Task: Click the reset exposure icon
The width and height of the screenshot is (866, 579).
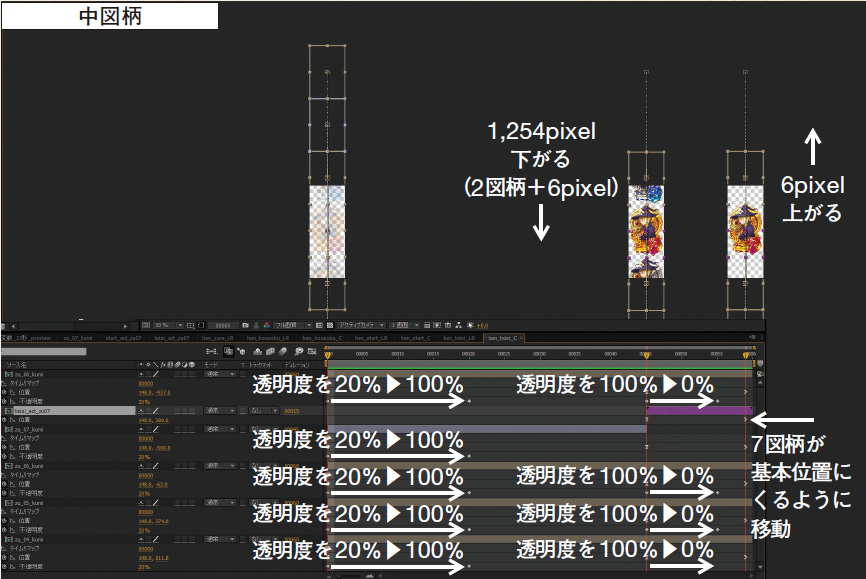Action: [470, 325]
